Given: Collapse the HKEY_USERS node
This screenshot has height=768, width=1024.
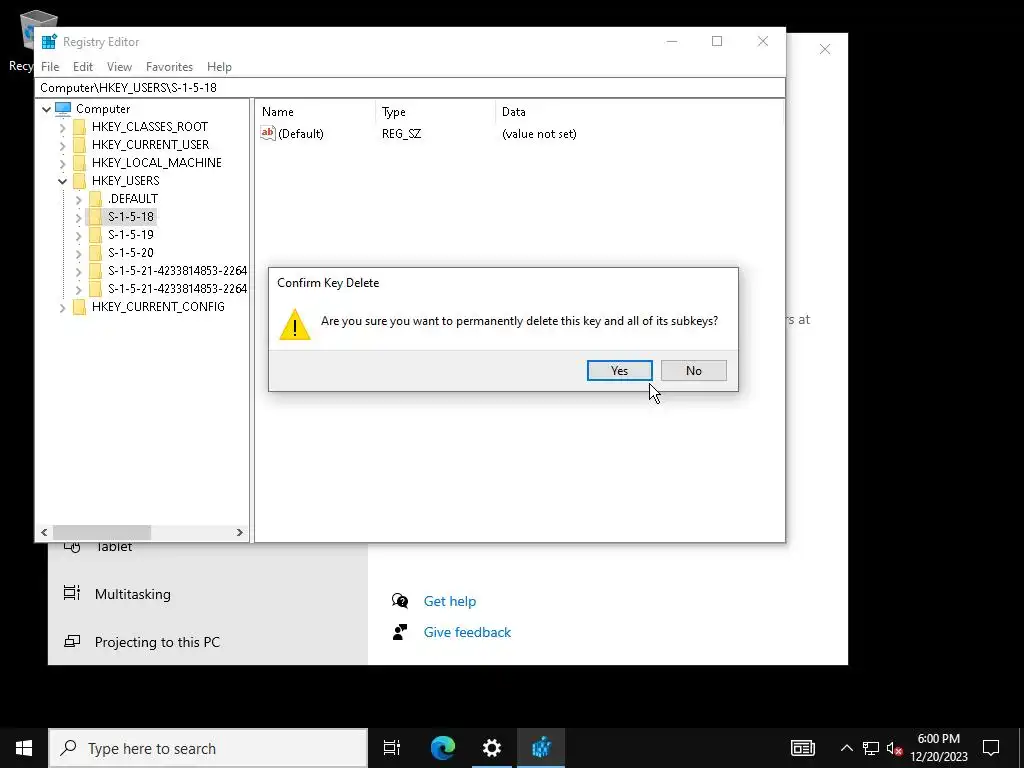Looking at the screenshot, I should click(x=63, y=181).
